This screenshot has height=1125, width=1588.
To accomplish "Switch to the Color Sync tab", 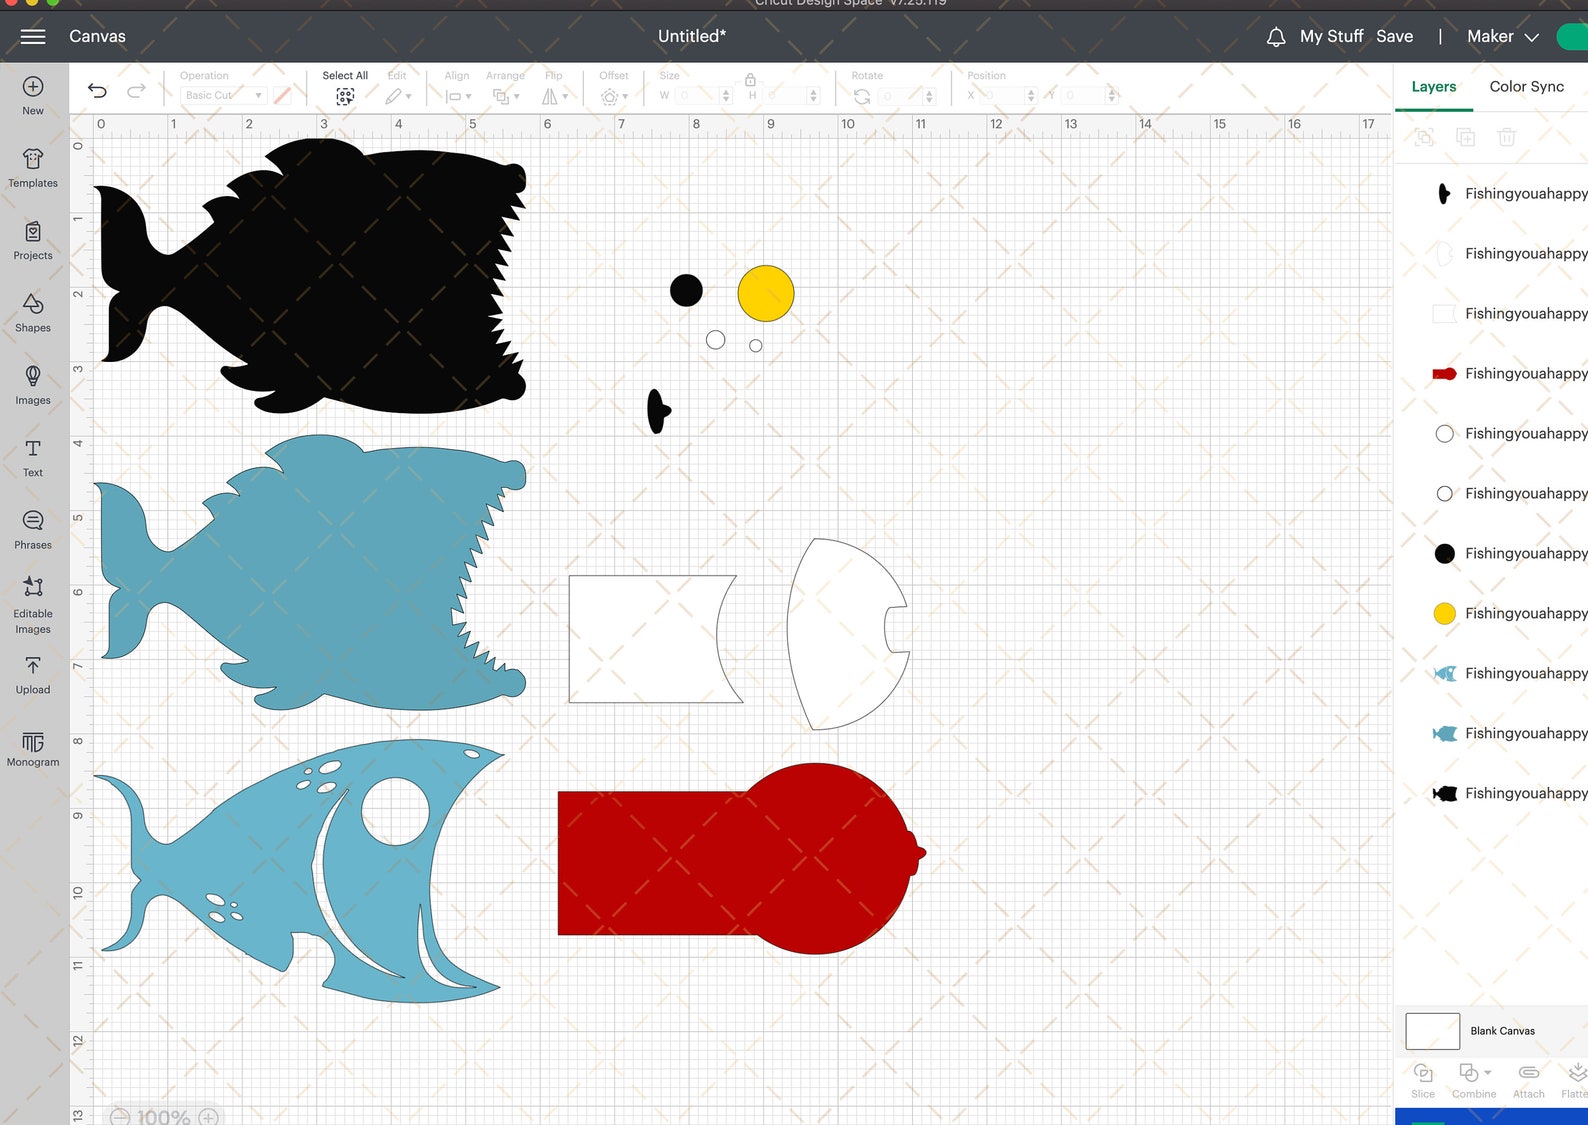I will pyautogui.click(x=1526, y=86).
